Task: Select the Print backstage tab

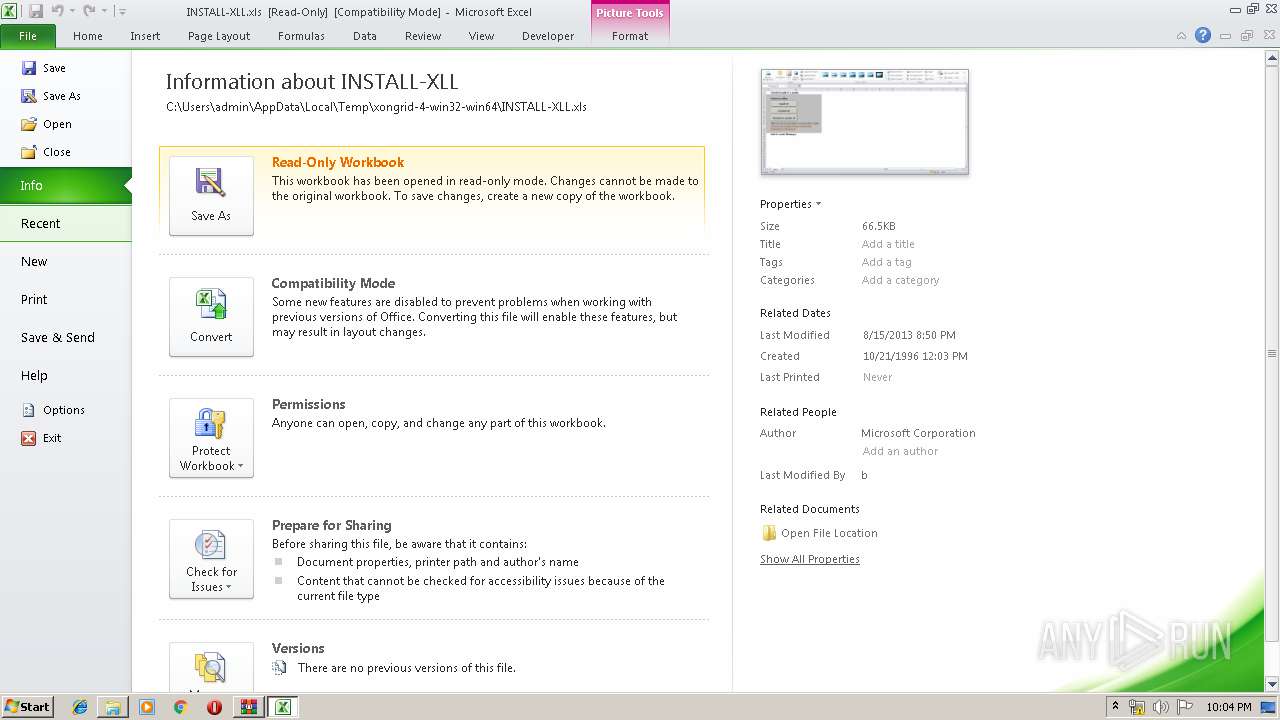Action: [65, 299]
